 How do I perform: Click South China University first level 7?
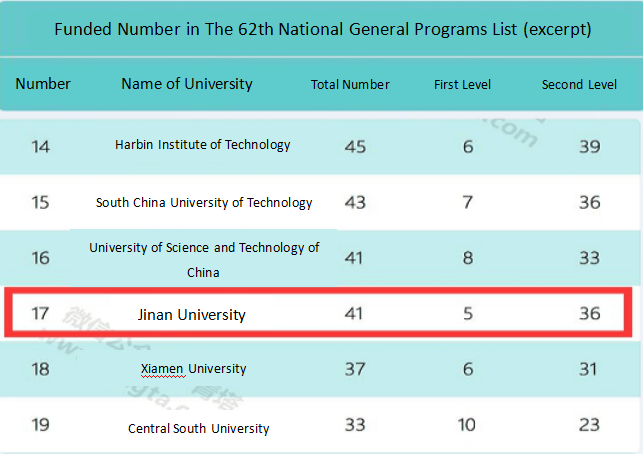(x=468, y=203)
